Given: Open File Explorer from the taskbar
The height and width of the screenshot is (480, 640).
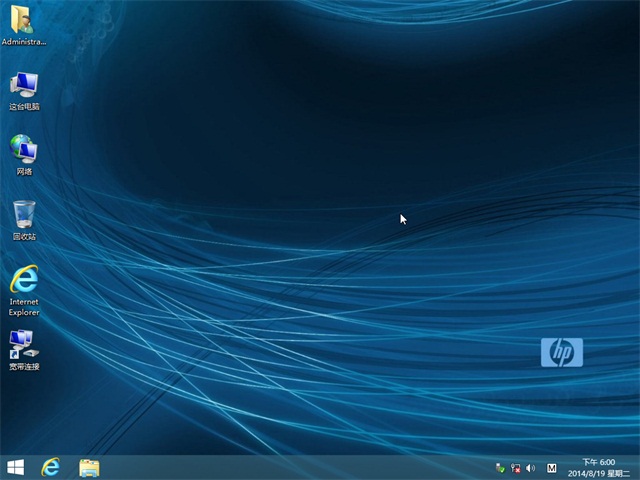Looking at the screenshot, I should [89, 467].
